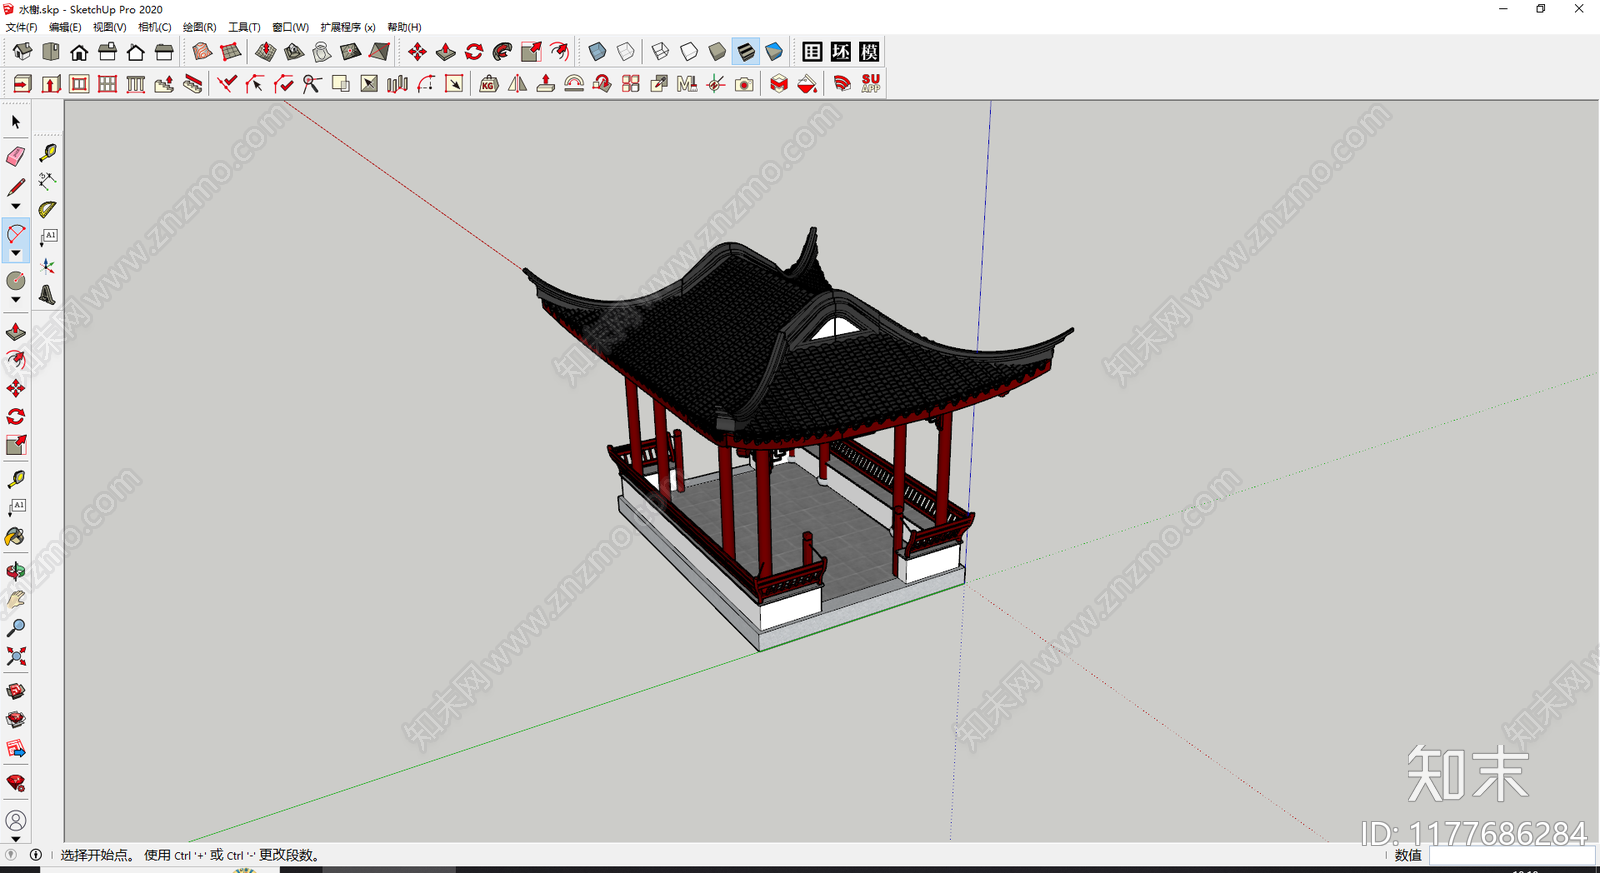
Task: Switch to Front view house icon
Action: click(x=79, y=52)
